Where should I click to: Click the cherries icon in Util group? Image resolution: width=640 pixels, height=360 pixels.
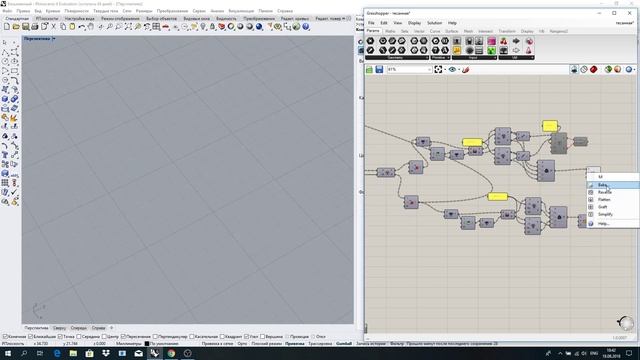tap(504, 41)
